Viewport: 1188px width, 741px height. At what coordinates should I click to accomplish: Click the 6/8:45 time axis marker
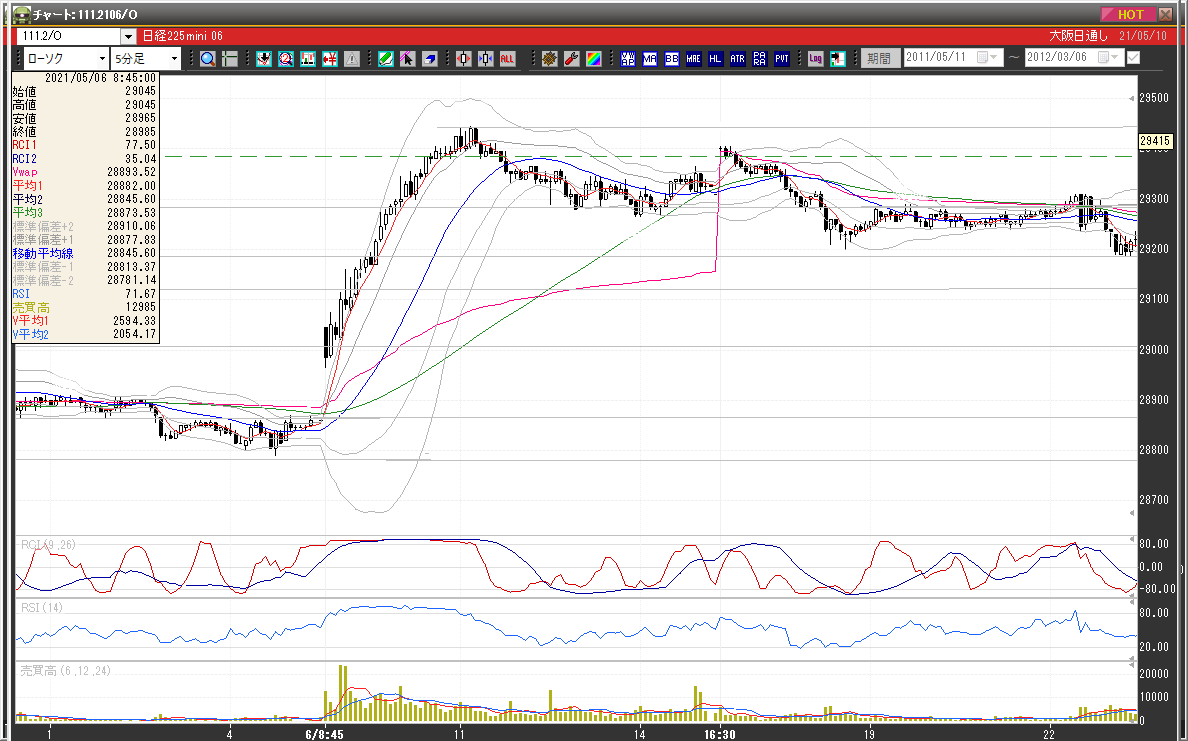point(324,734)
